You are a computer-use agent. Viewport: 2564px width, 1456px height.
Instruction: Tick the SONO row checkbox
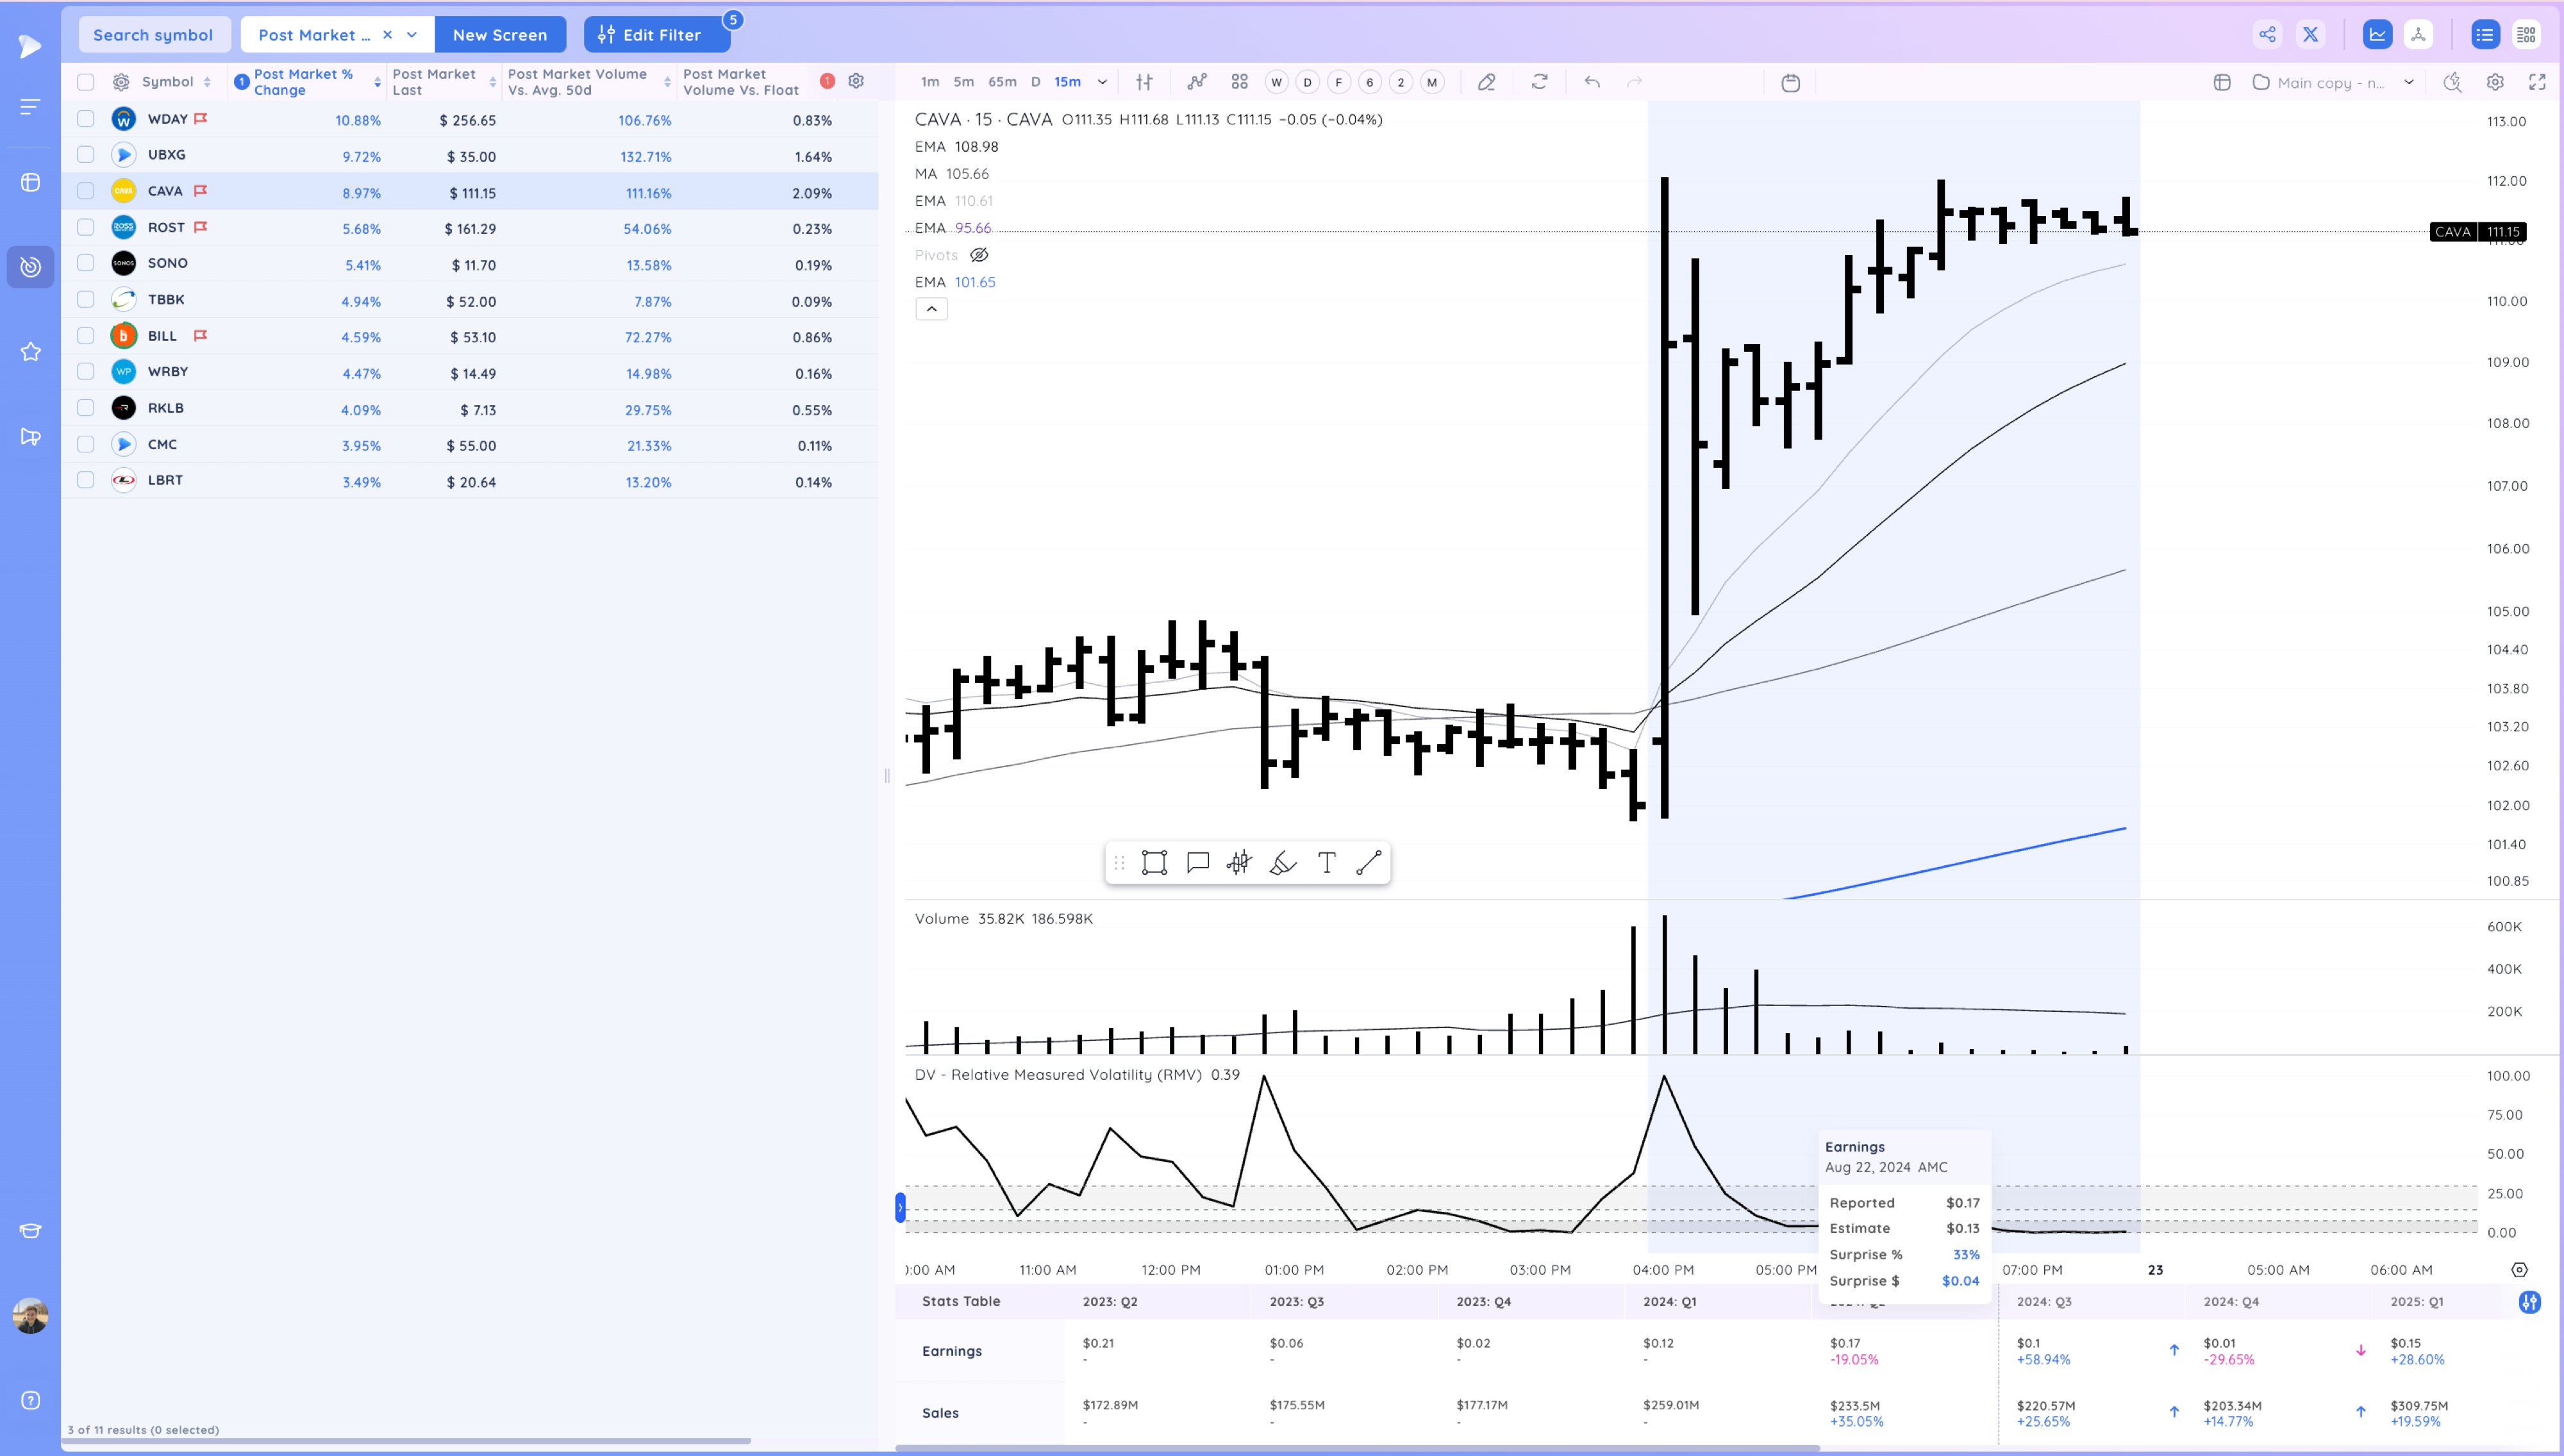point(86,263)
